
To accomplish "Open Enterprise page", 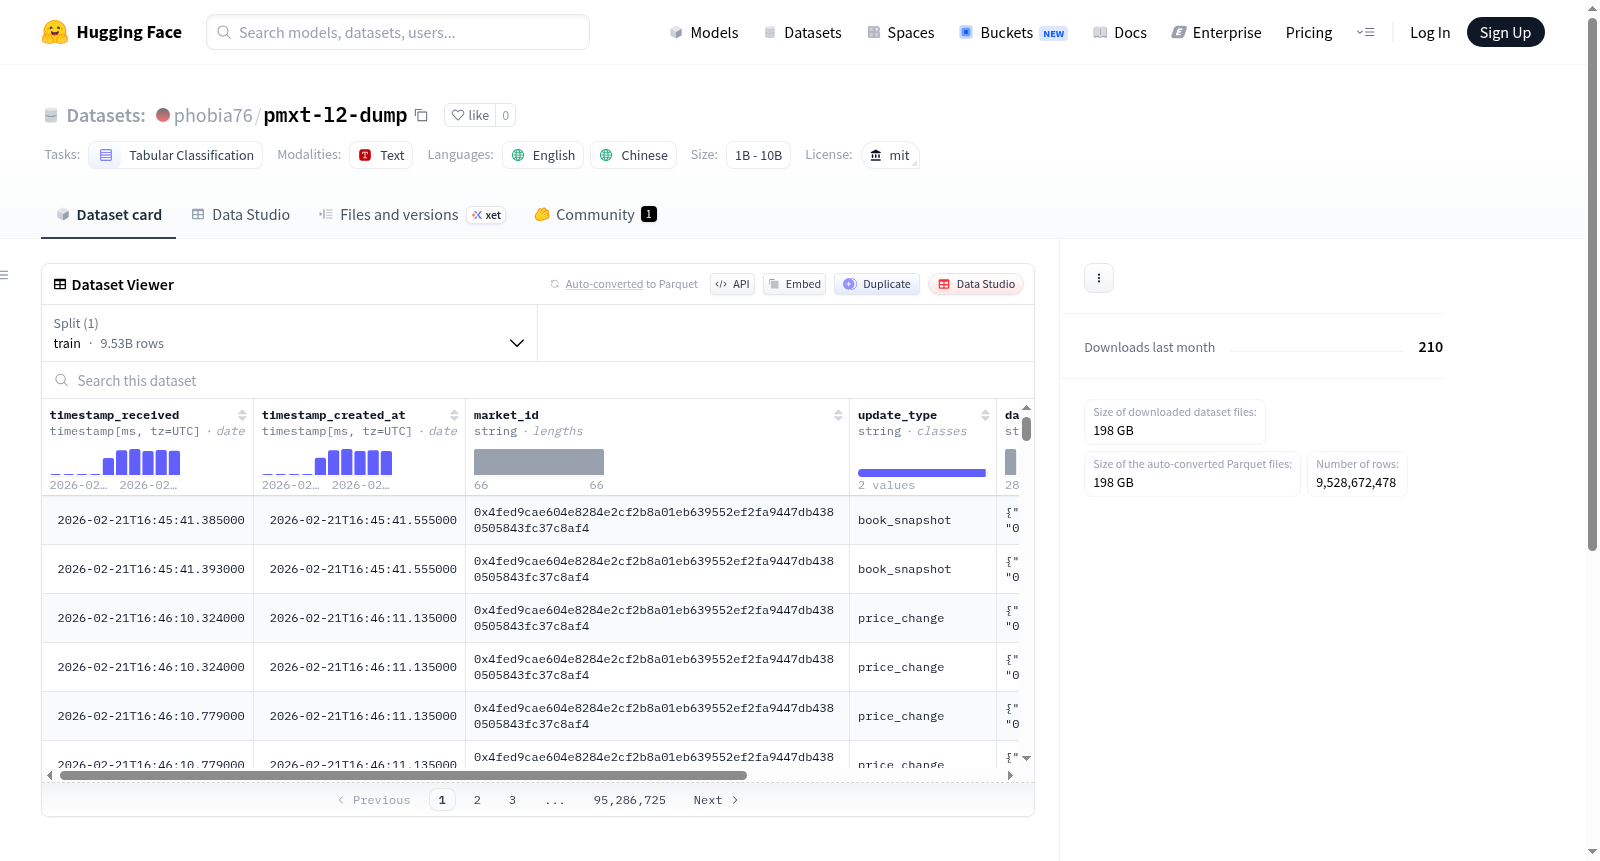I will 1216,33.
